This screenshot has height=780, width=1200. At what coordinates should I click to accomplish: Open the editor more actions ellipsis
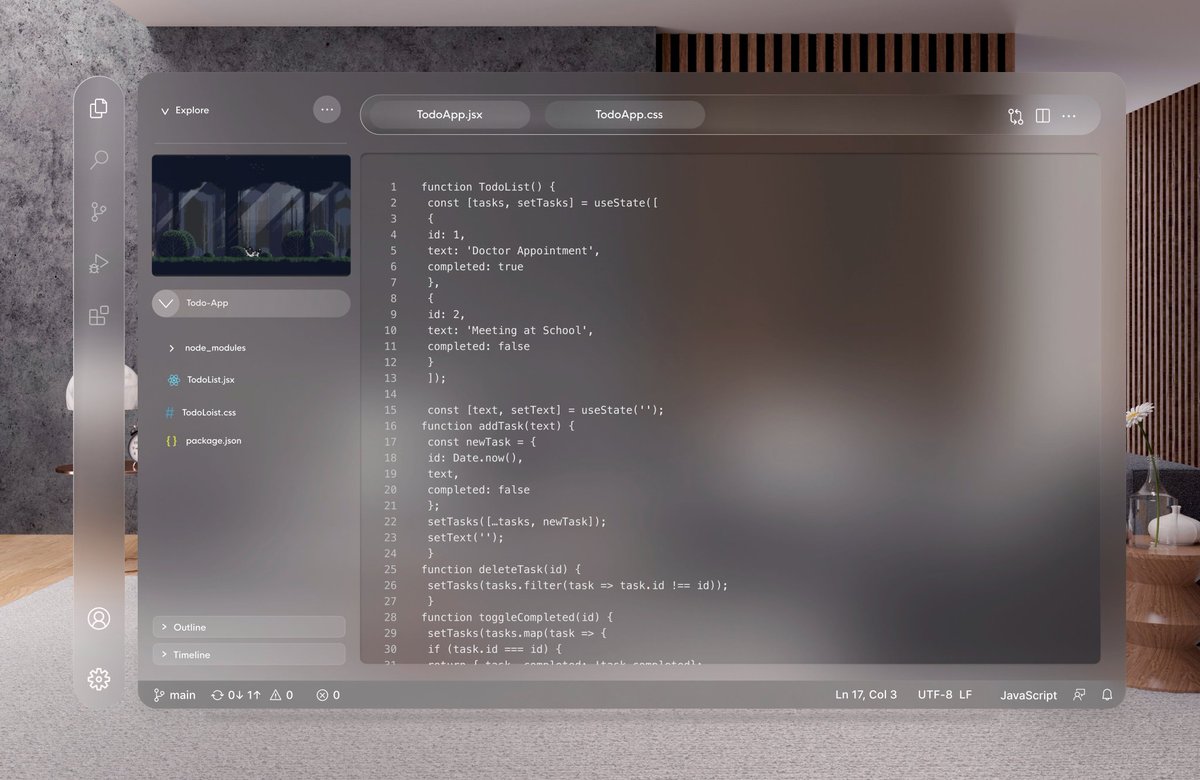click(x=1069, y=116)
